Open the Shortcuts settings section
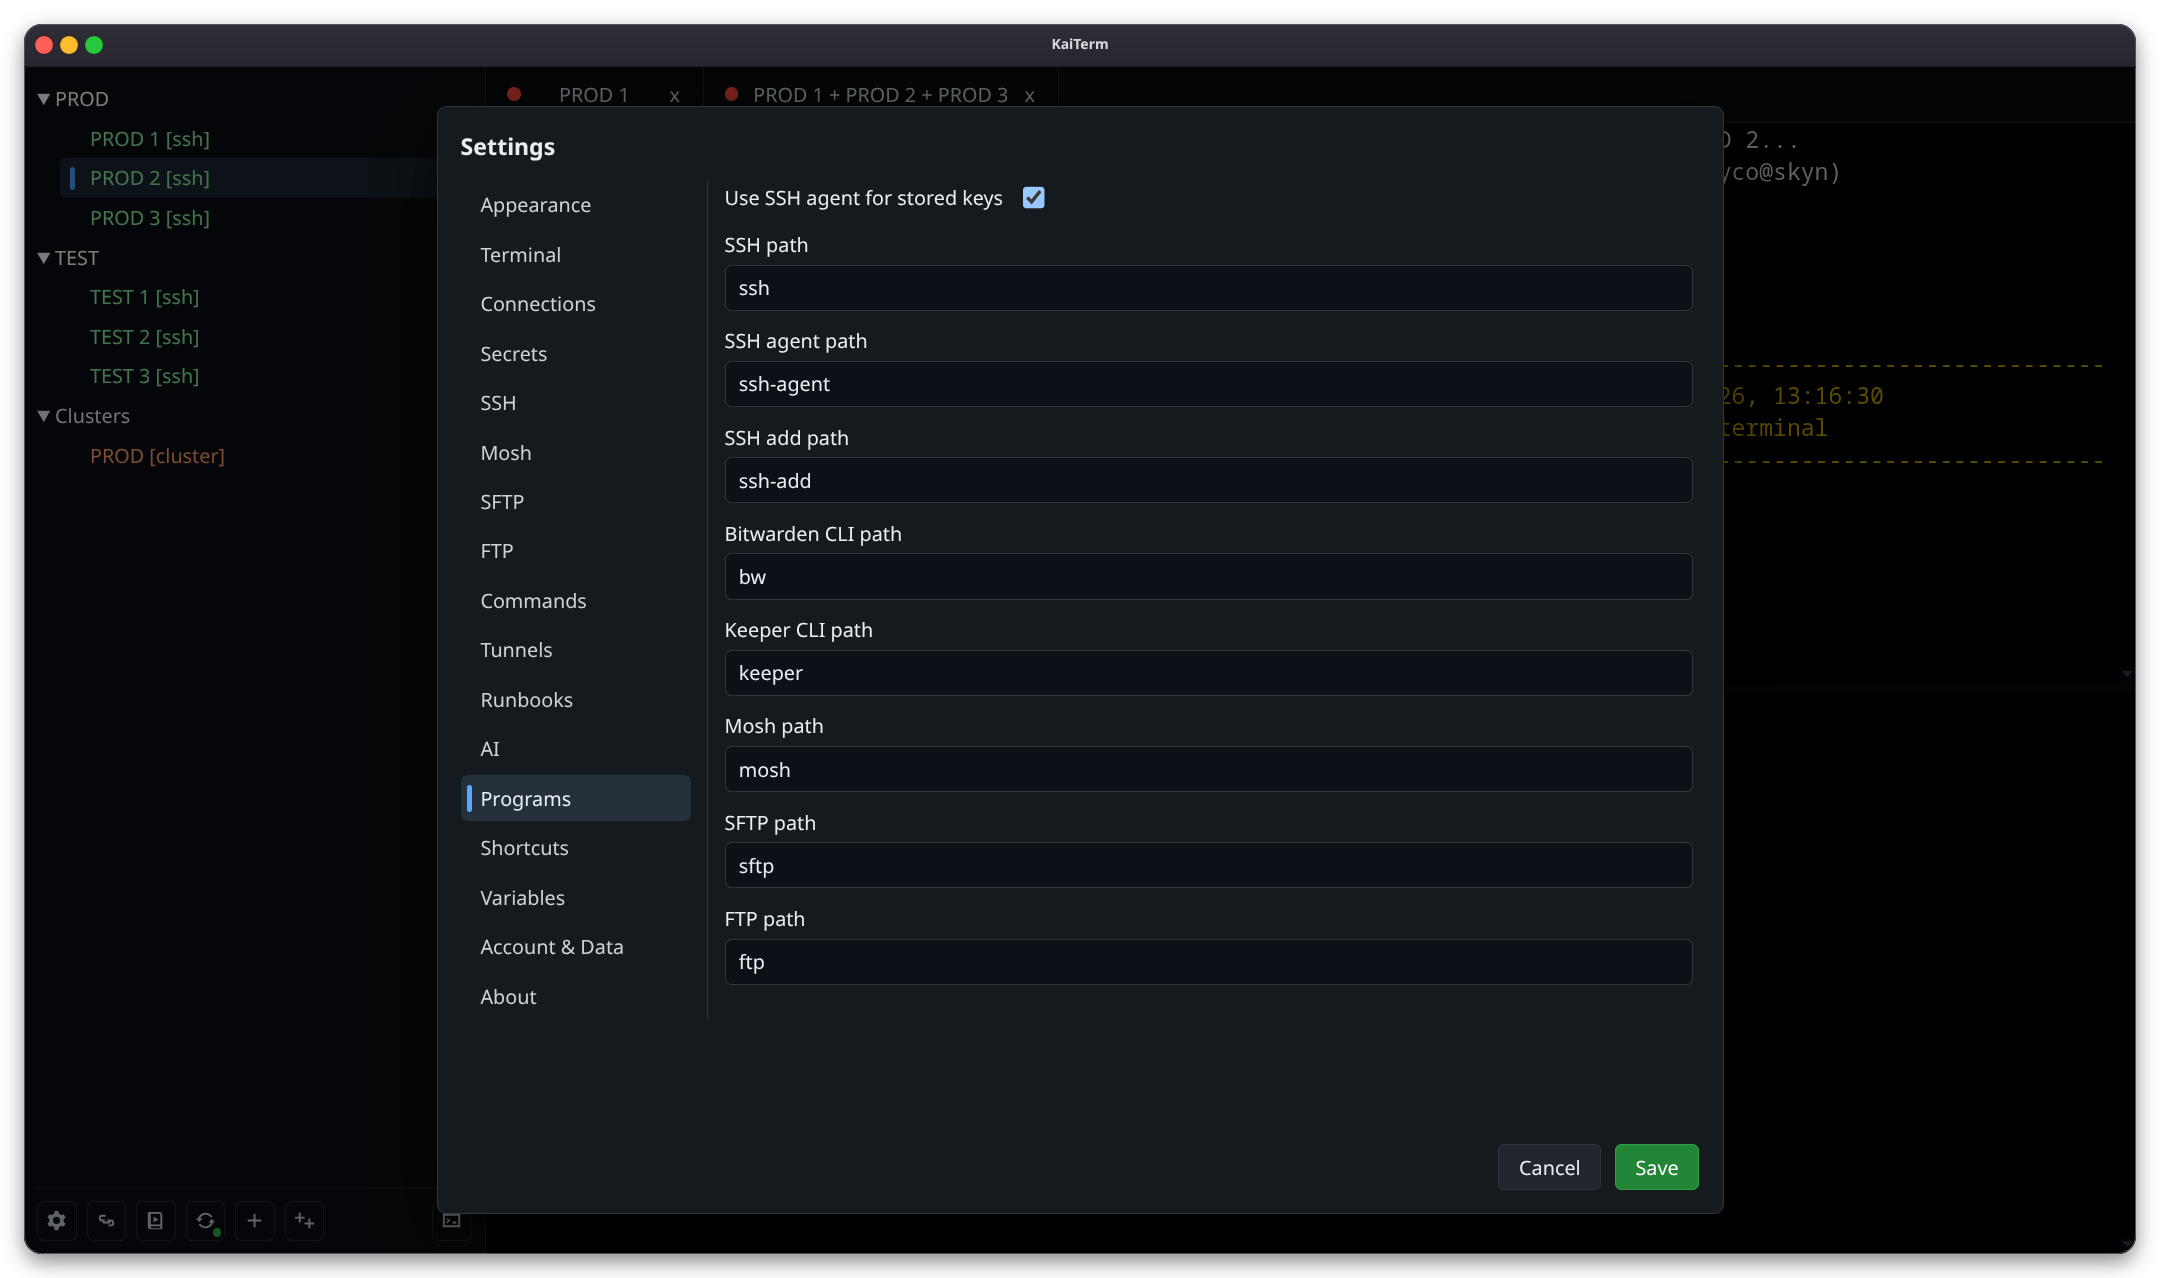2160x1278 pixels. pos(576,848)
